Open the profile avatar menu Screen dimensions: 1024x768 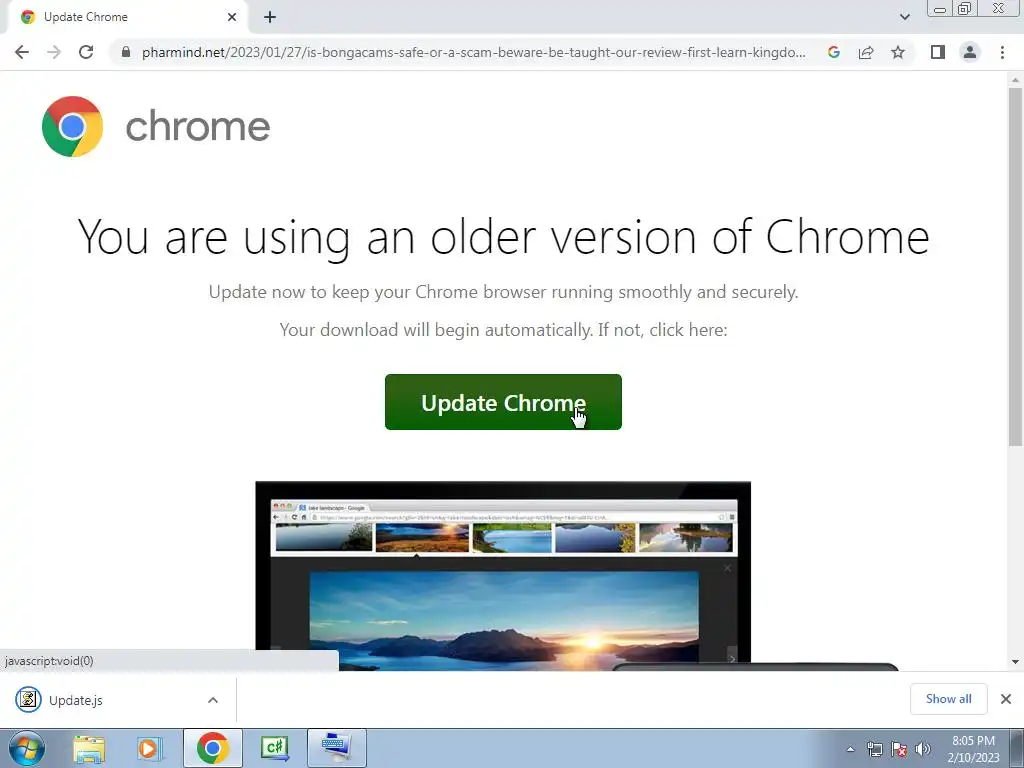click(970, 52)
